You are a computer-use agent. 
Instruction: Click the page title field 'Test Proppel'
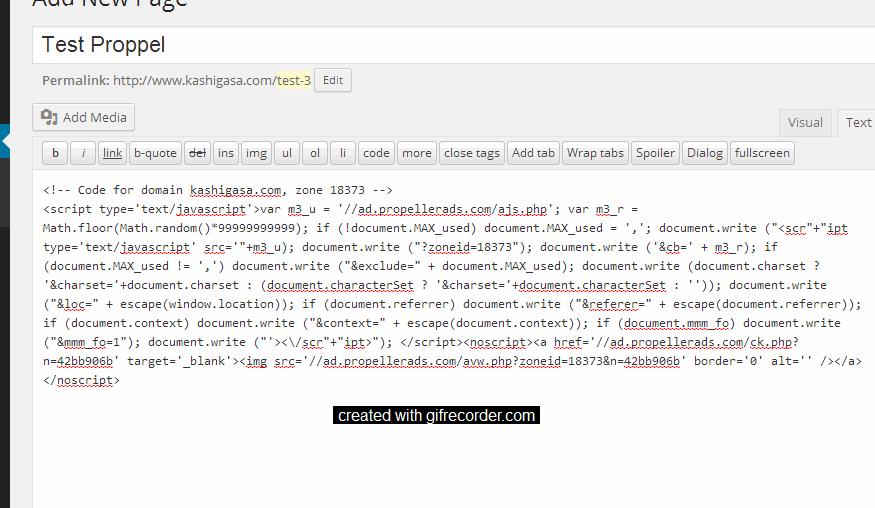(453, 45)
